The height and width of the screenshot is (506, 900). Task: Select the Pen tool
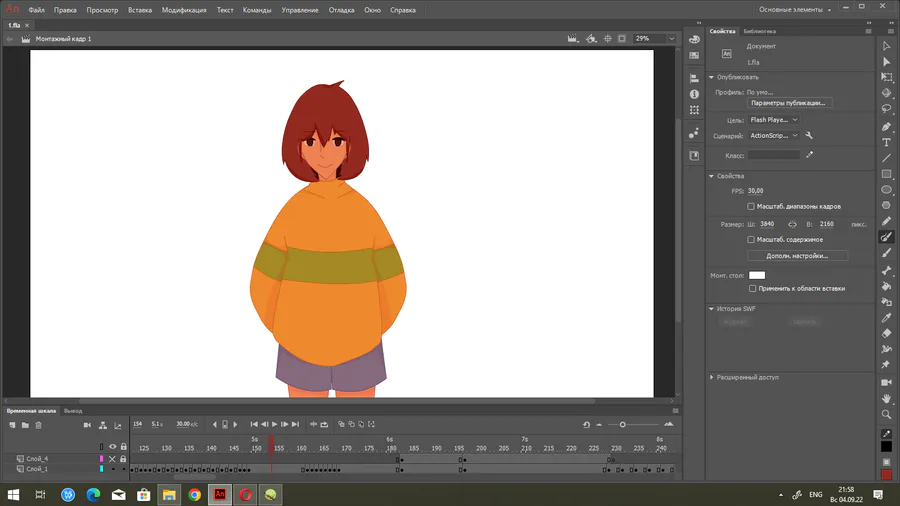click(x=886, y=126)
